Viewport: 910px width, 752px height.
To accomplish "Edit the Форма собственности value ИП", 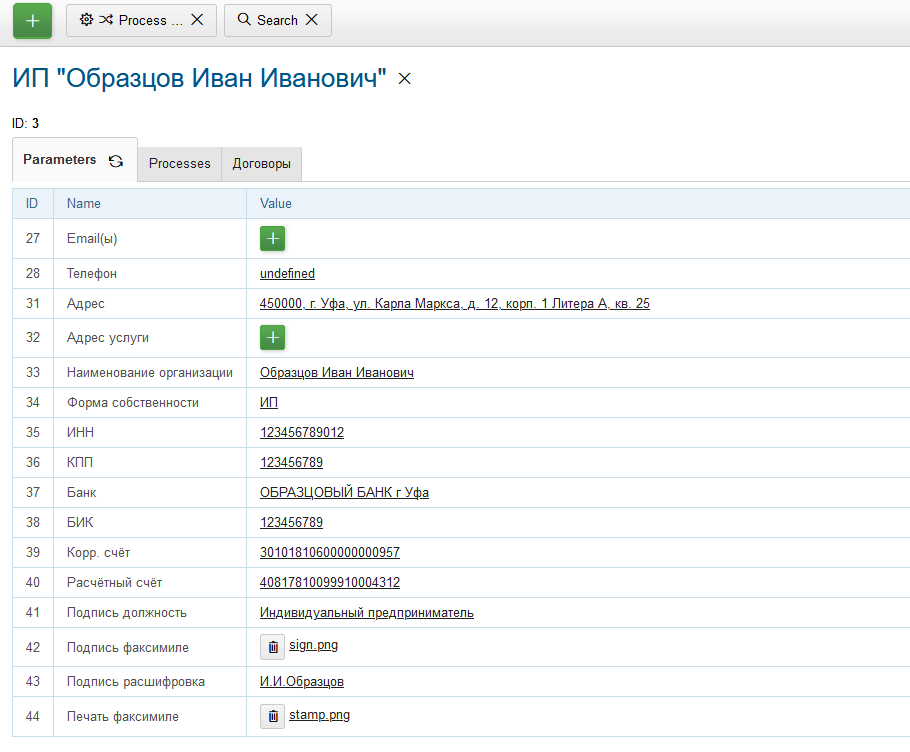I will pyautogui.click(x=269, y=402).
